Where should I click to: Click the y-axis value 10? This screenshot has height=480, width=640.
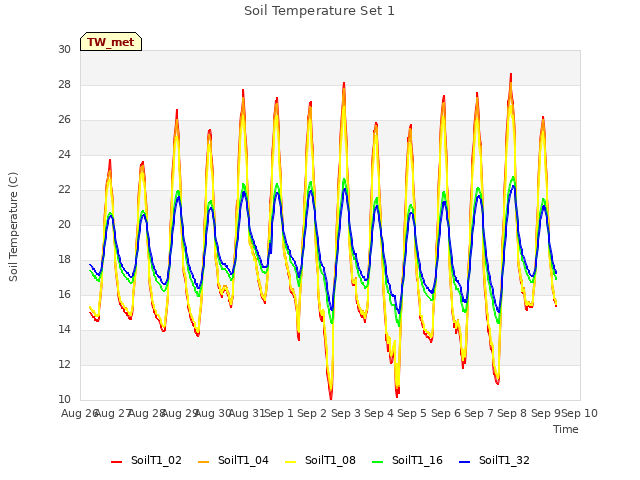click(64, 400)
